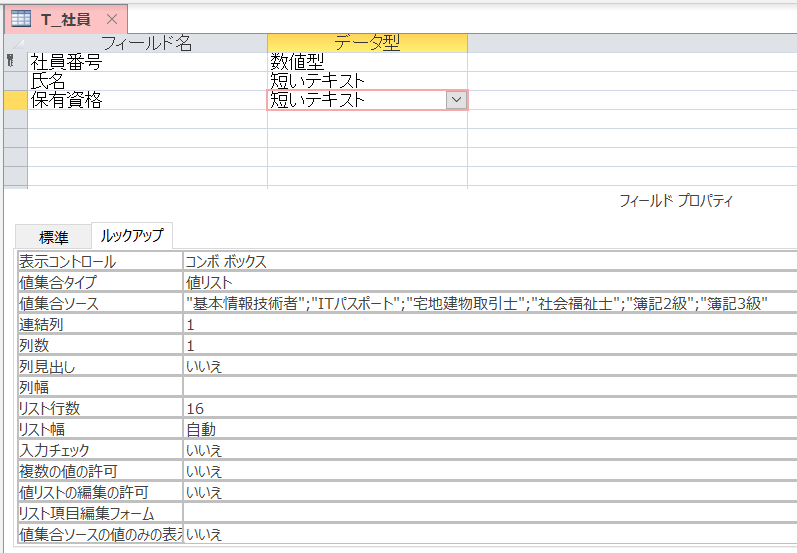Click the フィールド名 column header
The image size is (797, 553).
[147, 43]
